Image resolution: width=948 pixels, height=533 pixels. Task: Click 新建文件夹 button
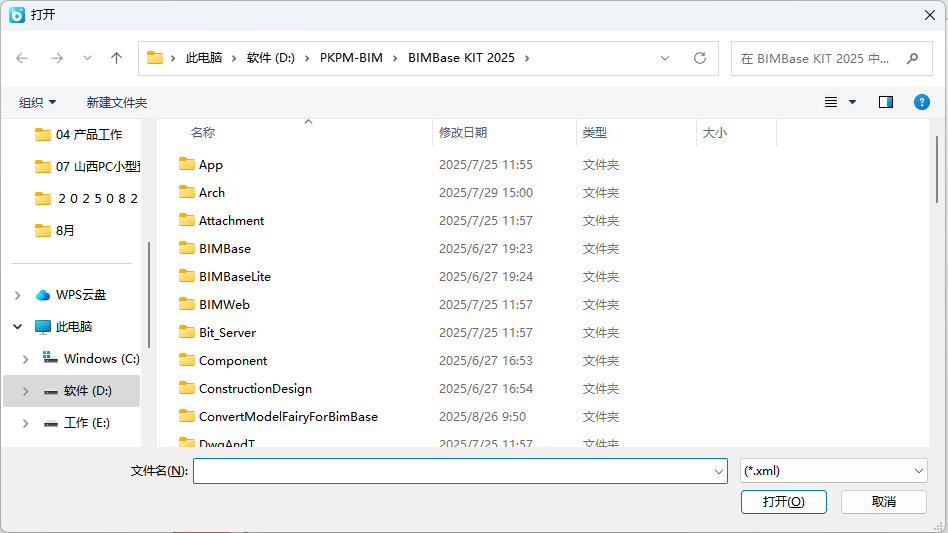coord(117,102)
